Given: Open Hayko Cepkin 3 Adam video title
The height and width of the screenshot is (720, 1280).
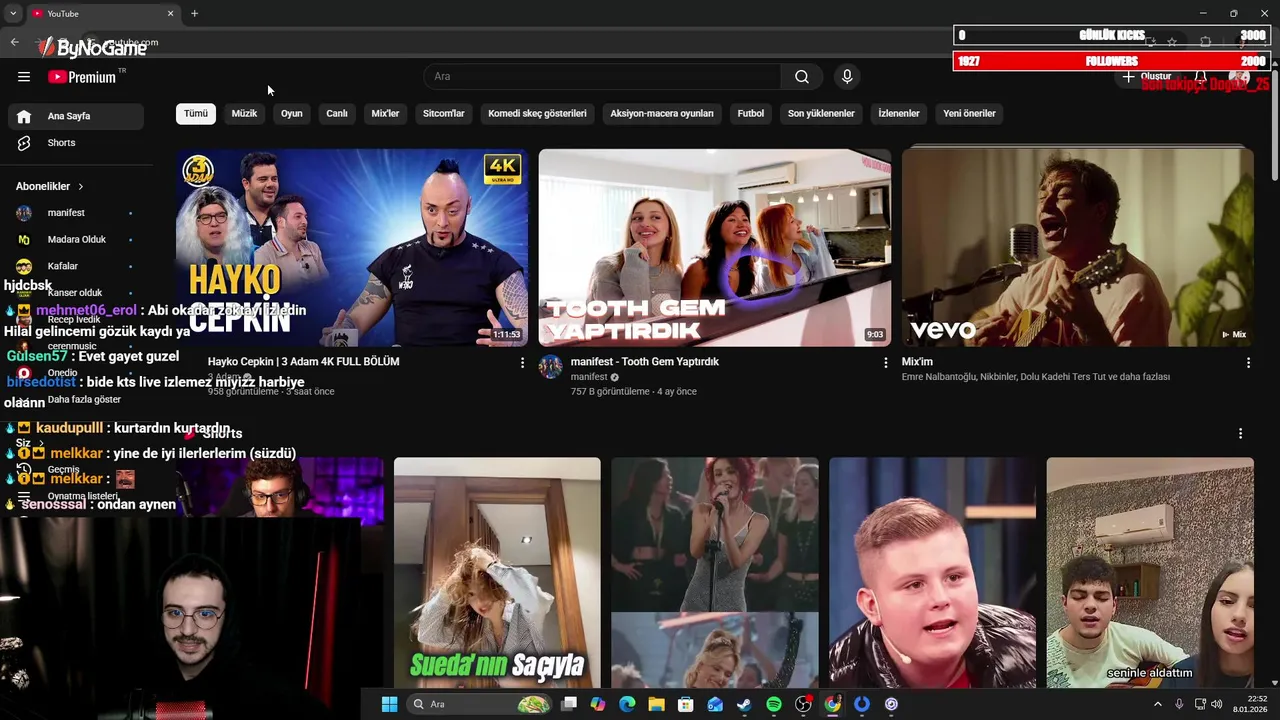Looking at the screenshot, I should 303,362.
